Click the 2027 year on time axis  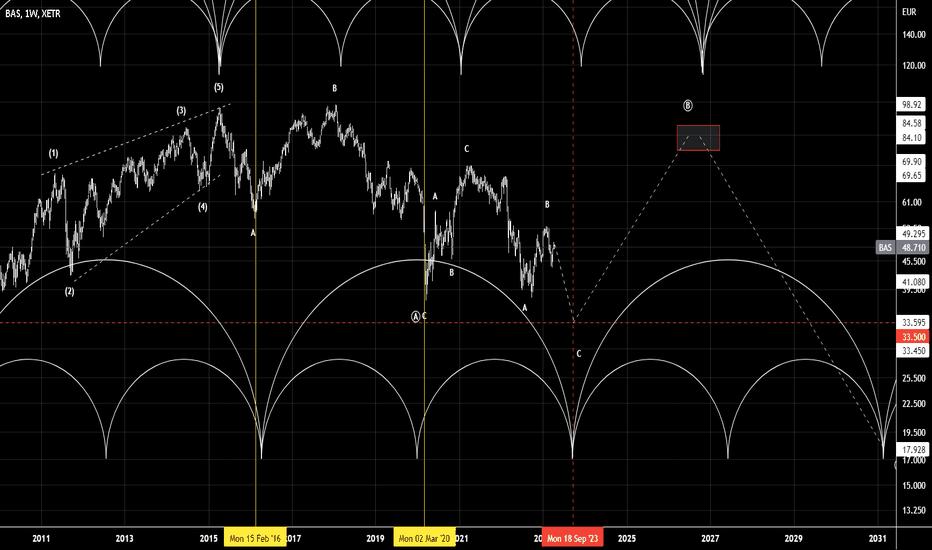click(x=710, y=539)
